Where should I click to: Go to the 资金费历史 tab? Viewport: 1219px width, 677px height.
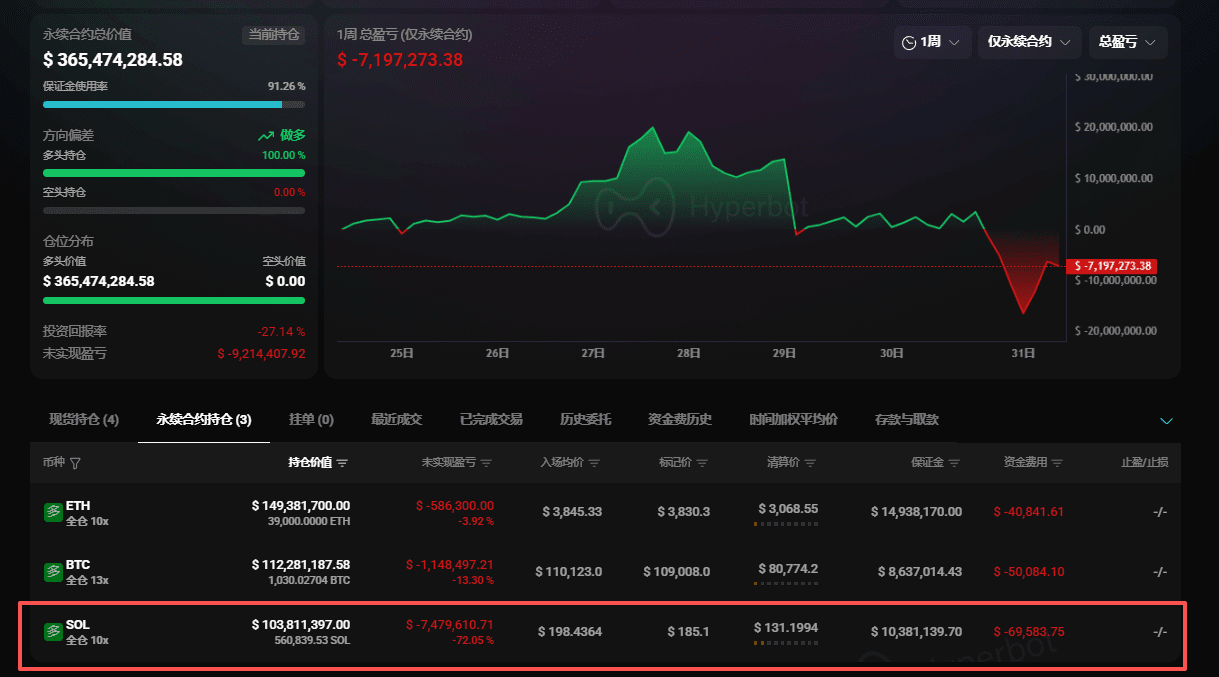point(680,419)
